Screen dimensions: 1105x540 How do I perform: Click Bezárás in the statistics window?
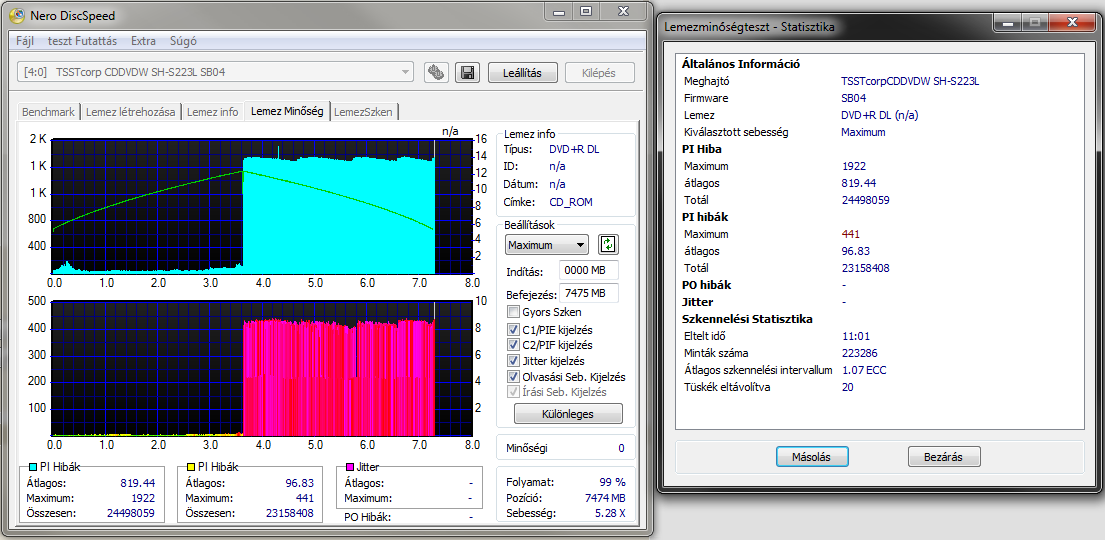tap(944, 457)
